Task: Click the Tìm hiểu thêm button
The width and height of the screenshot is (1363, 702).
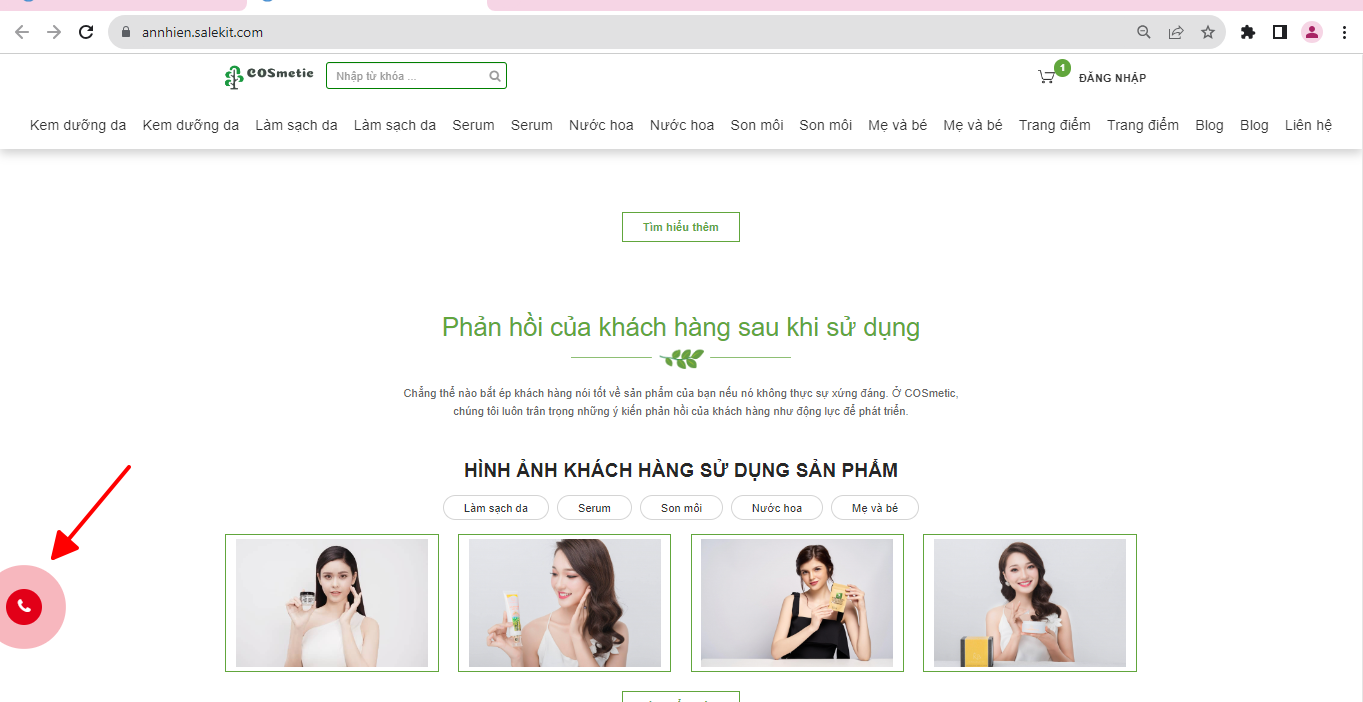Action: coord(680,227)
